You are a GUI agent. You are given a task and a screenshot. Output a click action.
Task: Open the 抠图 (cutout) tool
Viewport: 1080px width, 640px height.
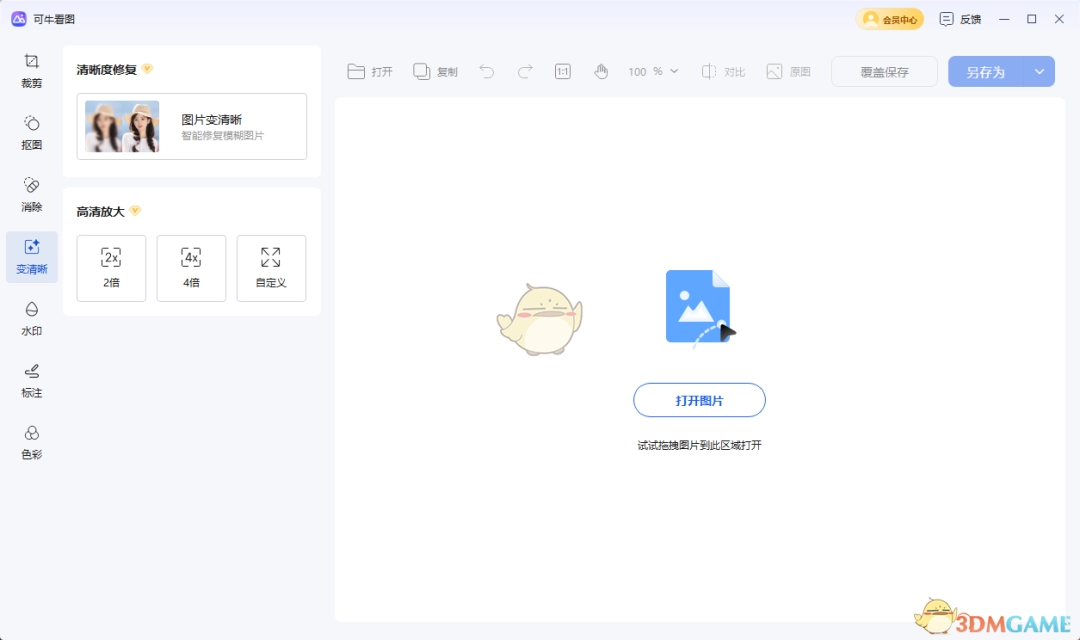[x=31, y=133]
